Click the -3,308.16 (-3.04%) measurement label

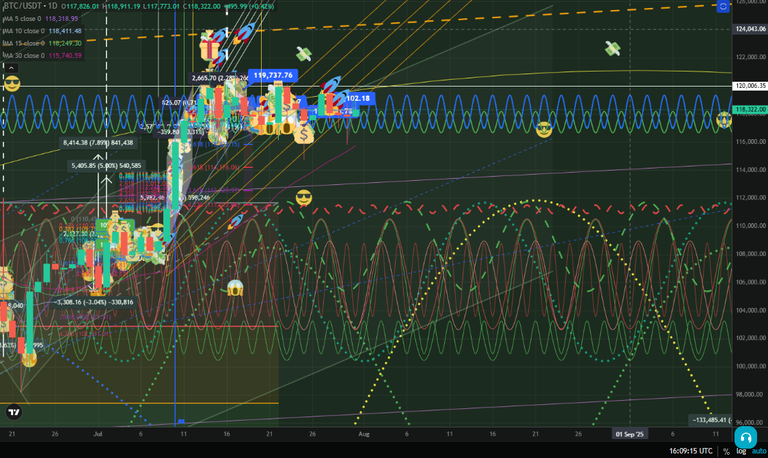click(95, 302)
